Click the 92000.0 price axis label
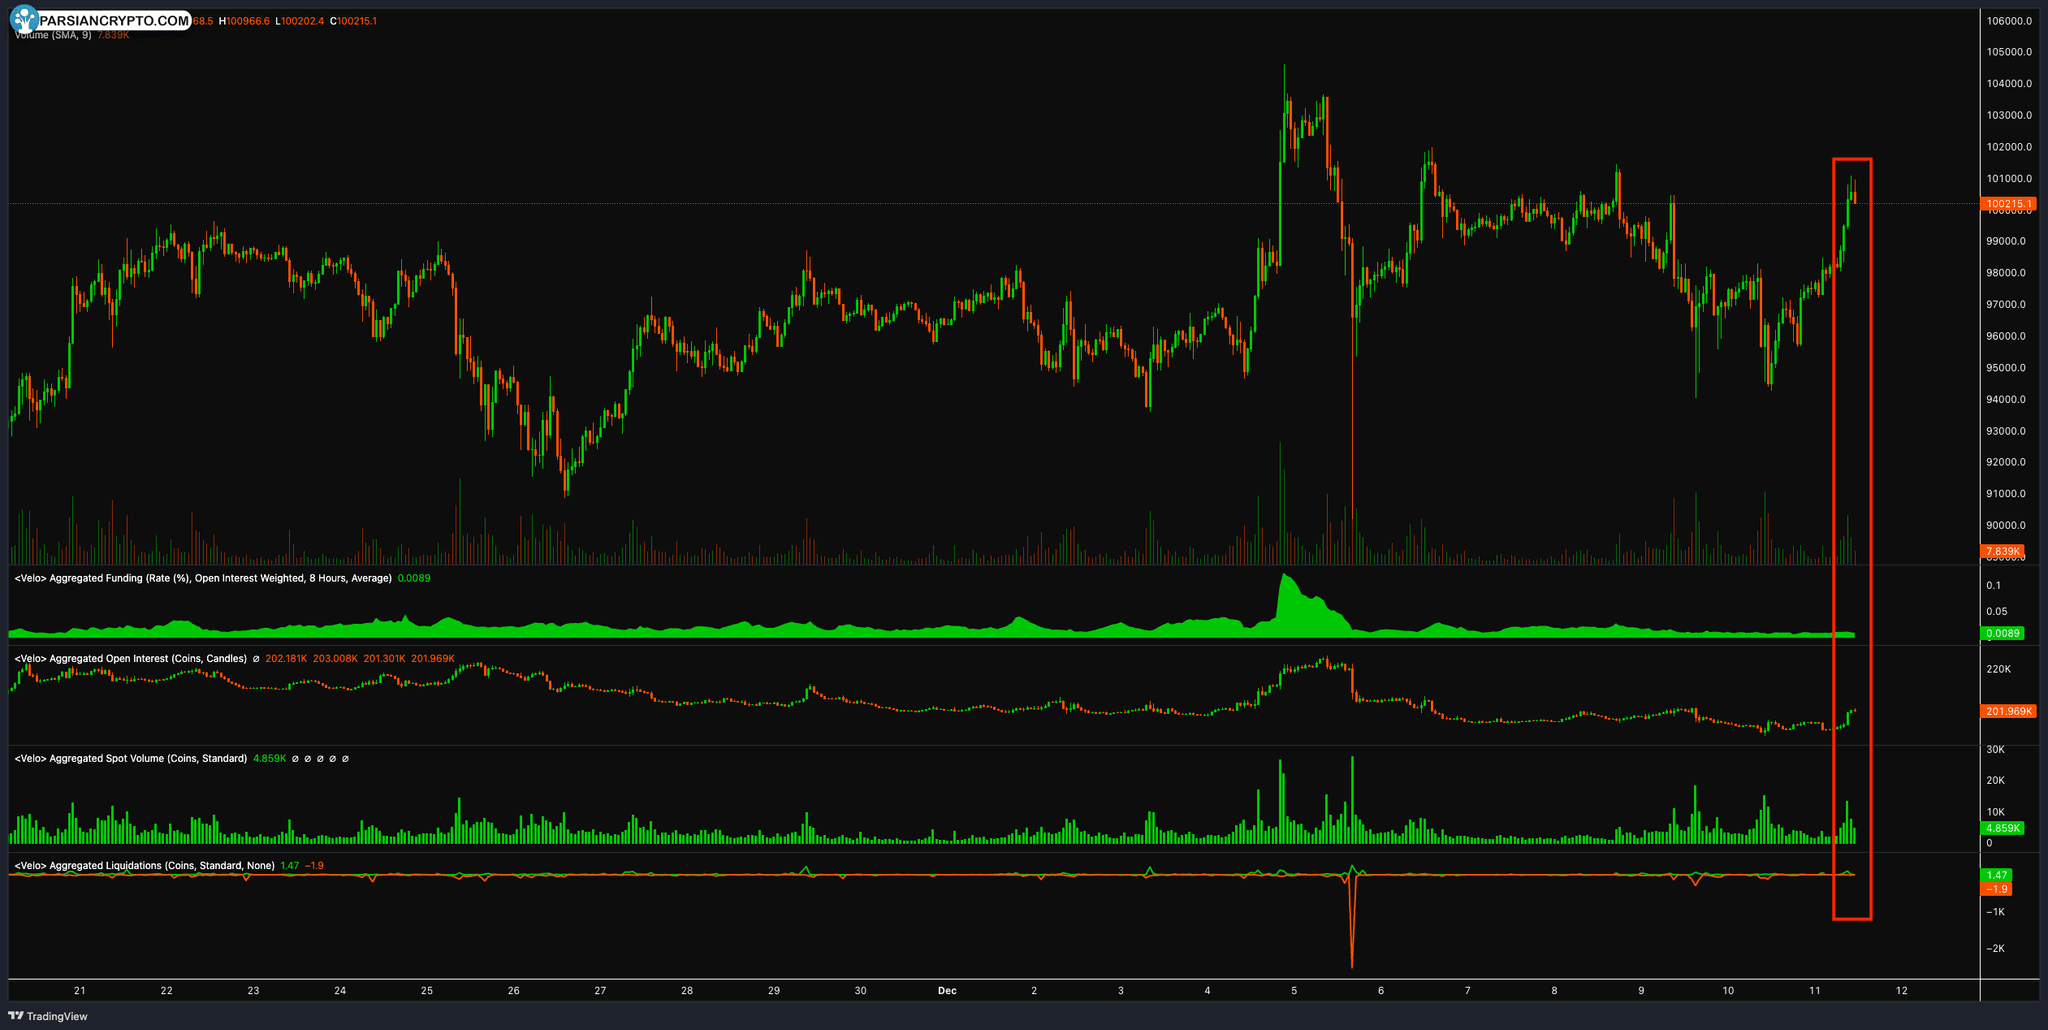Viewport: 2048px width, 1030px height. click(x=2005, y=462)
